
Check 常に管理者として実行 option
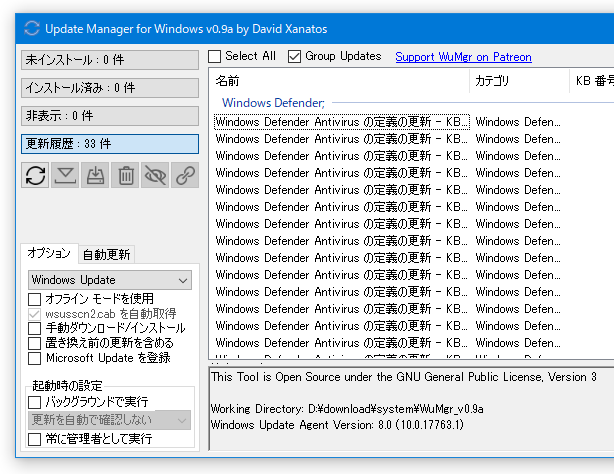click(x=34, y=439)
